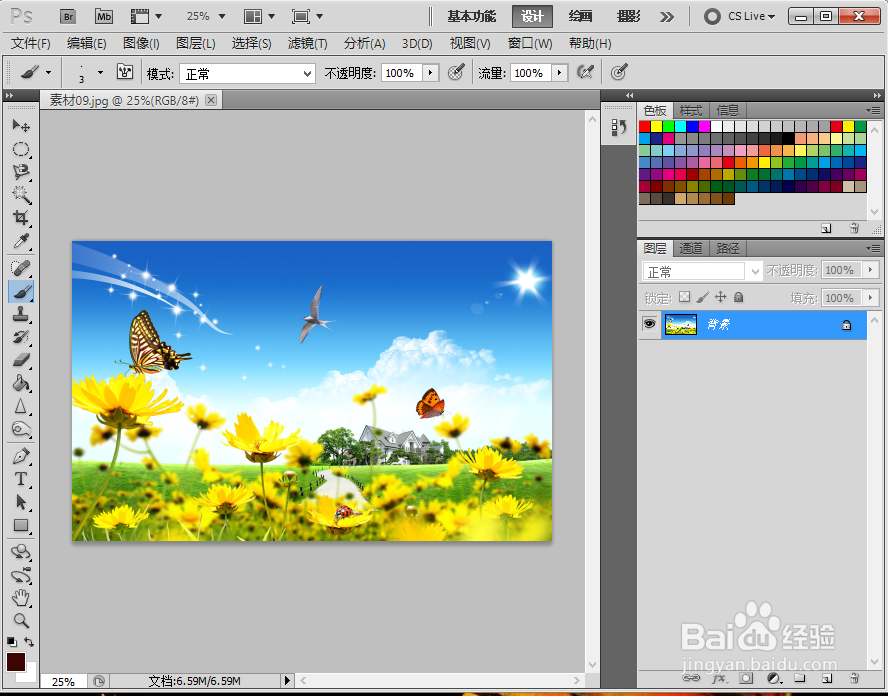888x696 pixels.
Task: Open Adobe Bridge via the Br icon
Action: [67, 16]
